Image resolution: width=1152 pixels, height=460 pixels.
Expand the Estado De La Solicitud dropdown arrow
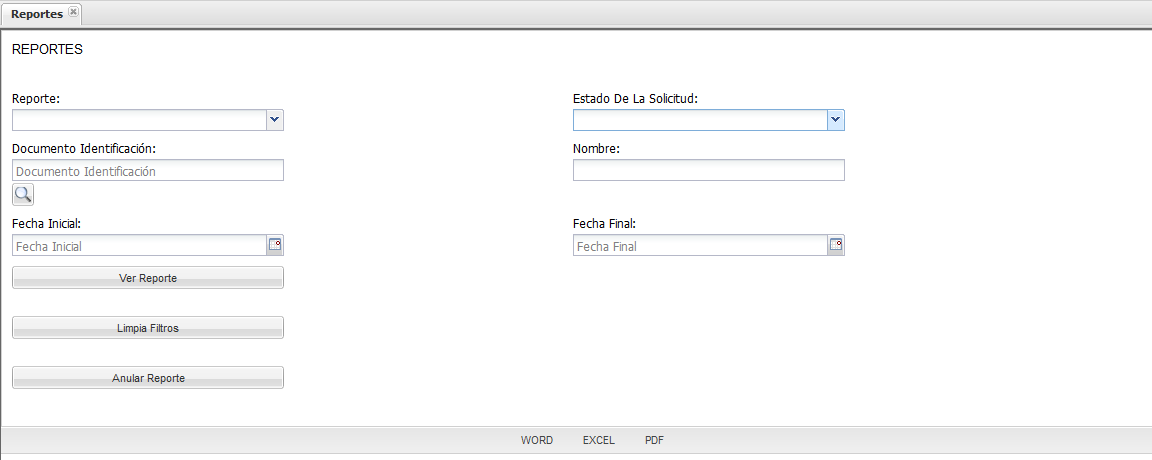[x=836, y=120]
